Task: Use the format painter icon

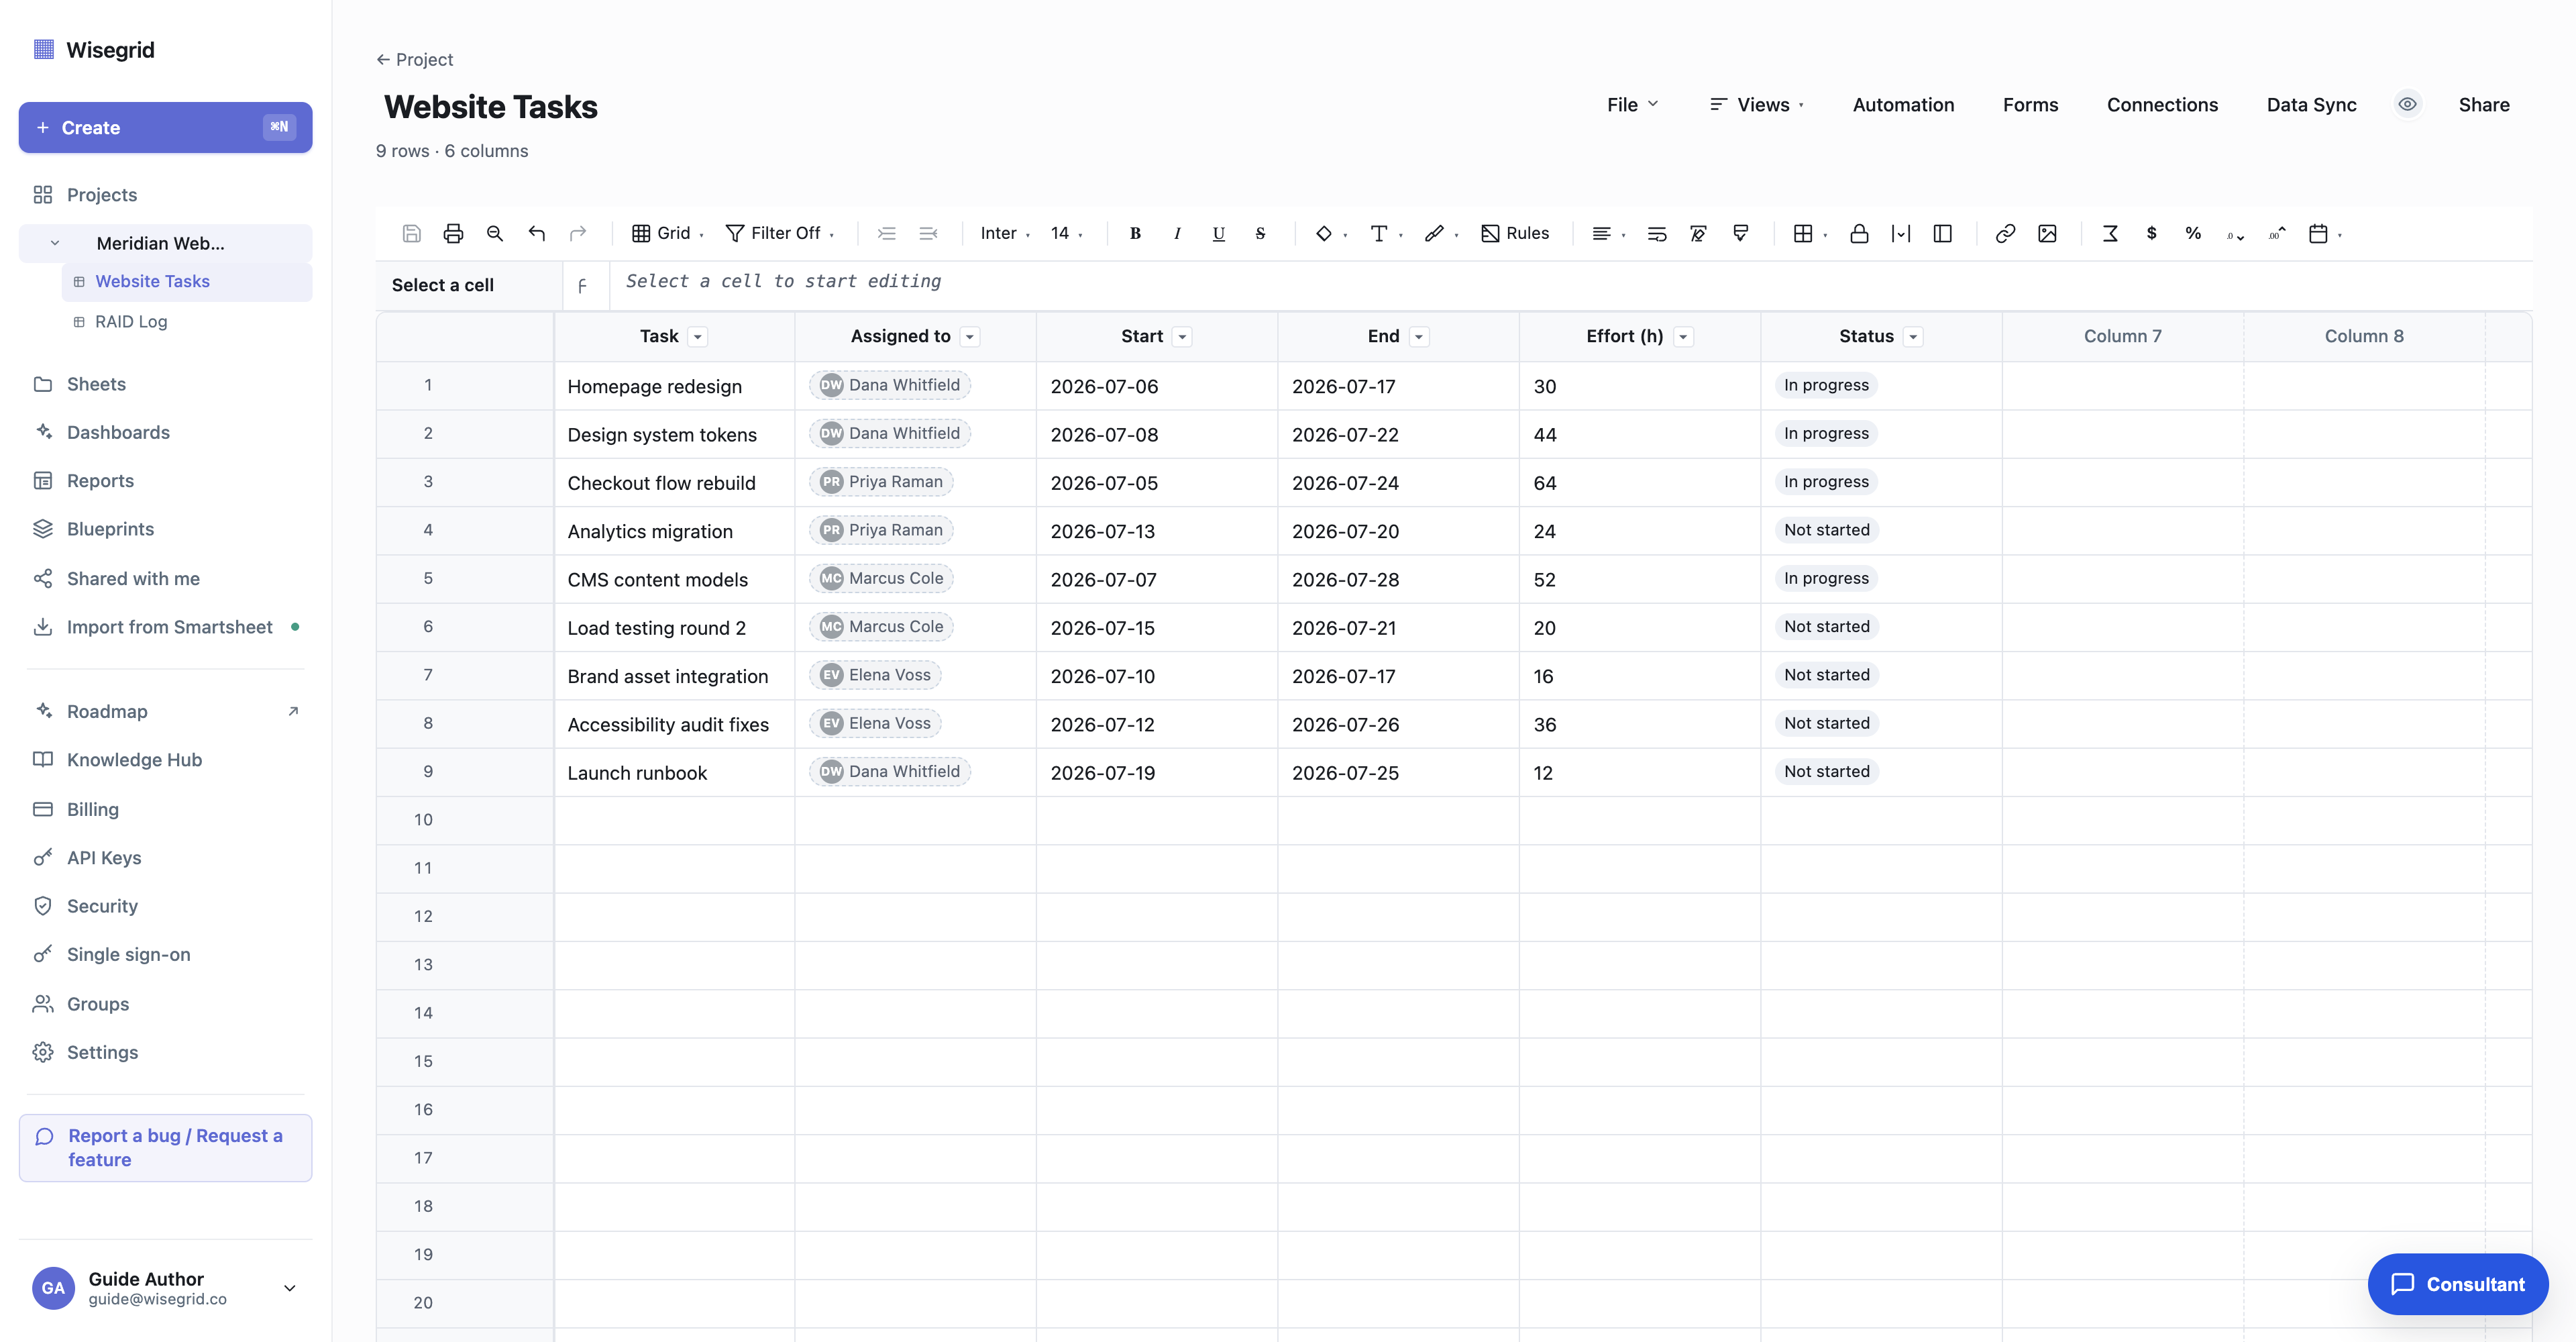Action: pos(1741,233)
